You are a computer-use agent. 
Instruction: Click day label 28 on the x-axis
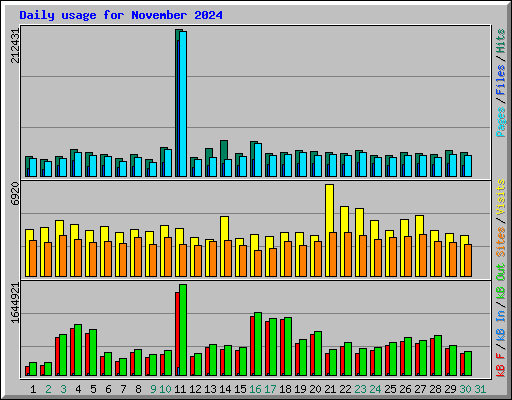[x=435, y=389]
